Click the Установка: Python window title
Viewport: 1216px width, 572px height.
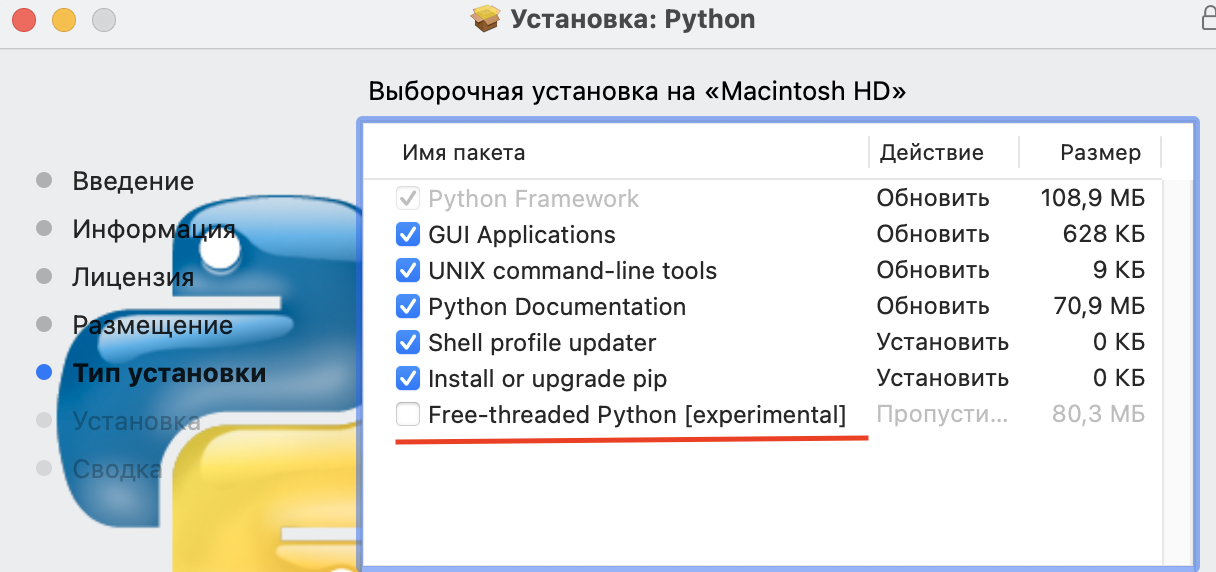click(x=633, y=19)
